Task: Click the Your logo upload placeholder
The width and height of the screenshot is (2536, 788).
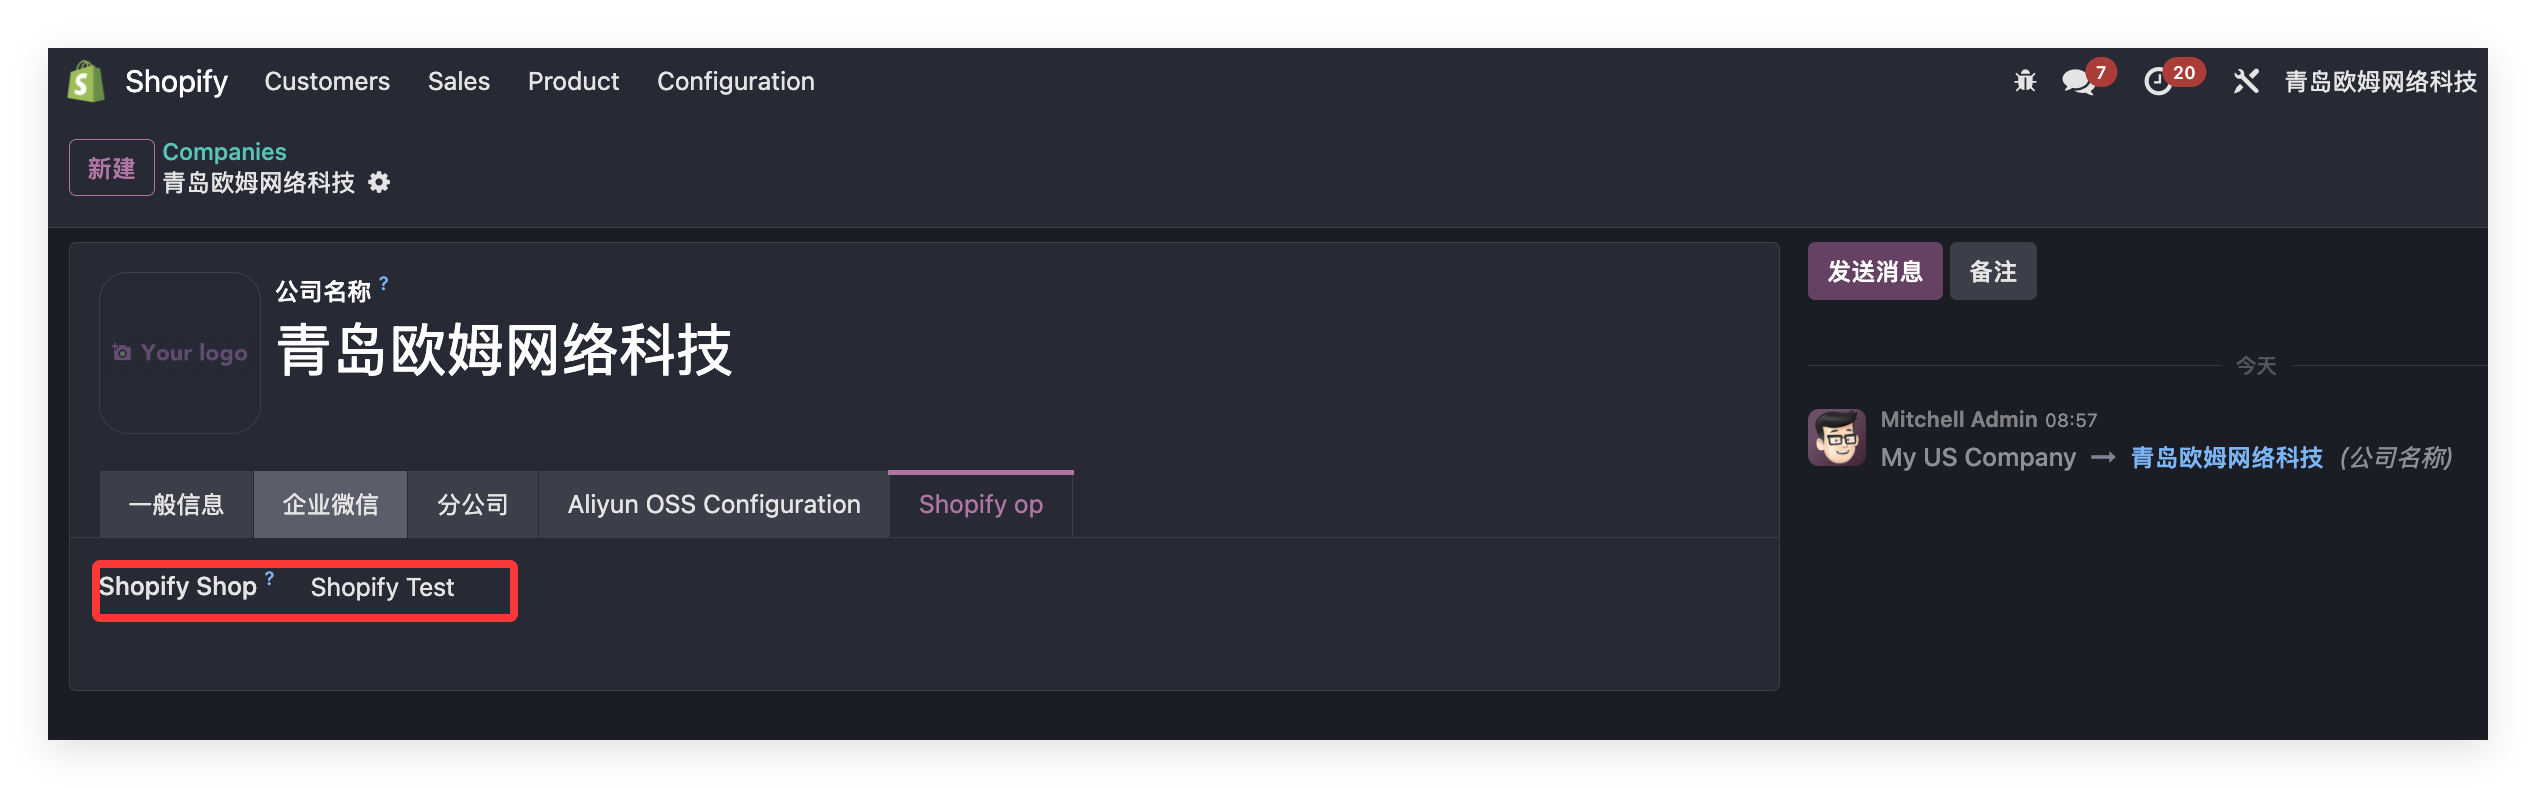Action: coord(179,353)
